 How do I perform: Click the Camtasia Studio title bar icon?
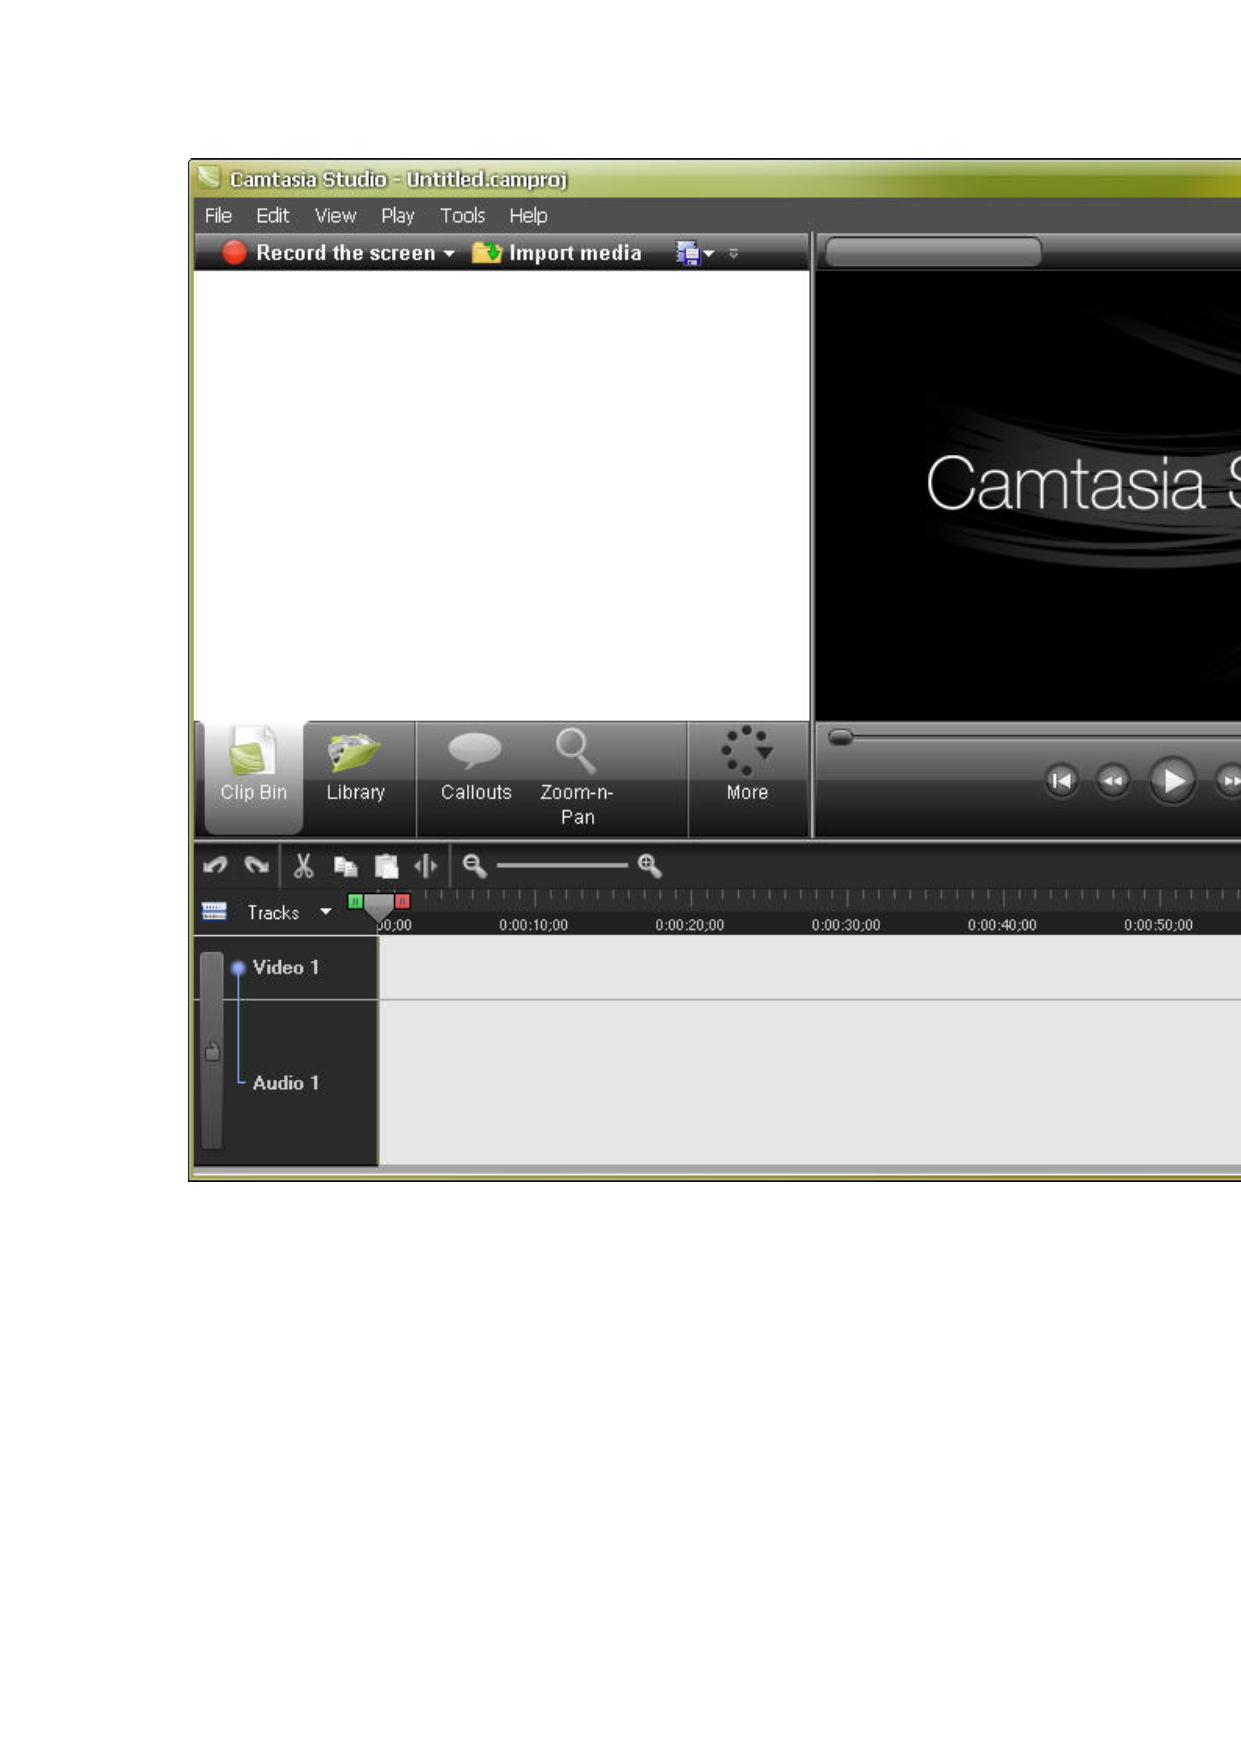coord(208,178)
